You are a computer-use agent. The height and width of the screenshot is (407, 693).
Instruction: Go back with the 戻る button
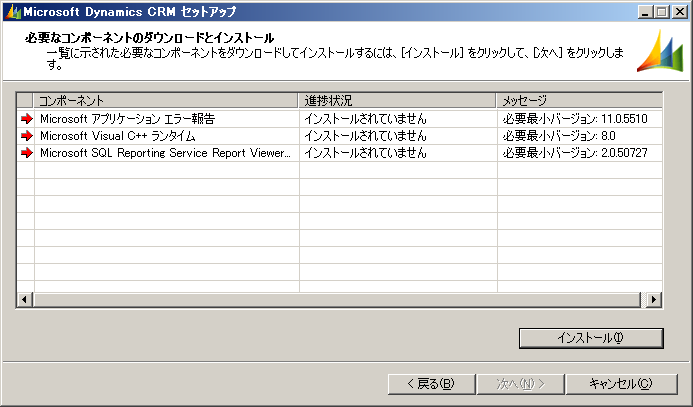pyautogui.click(x=431, y=384)
